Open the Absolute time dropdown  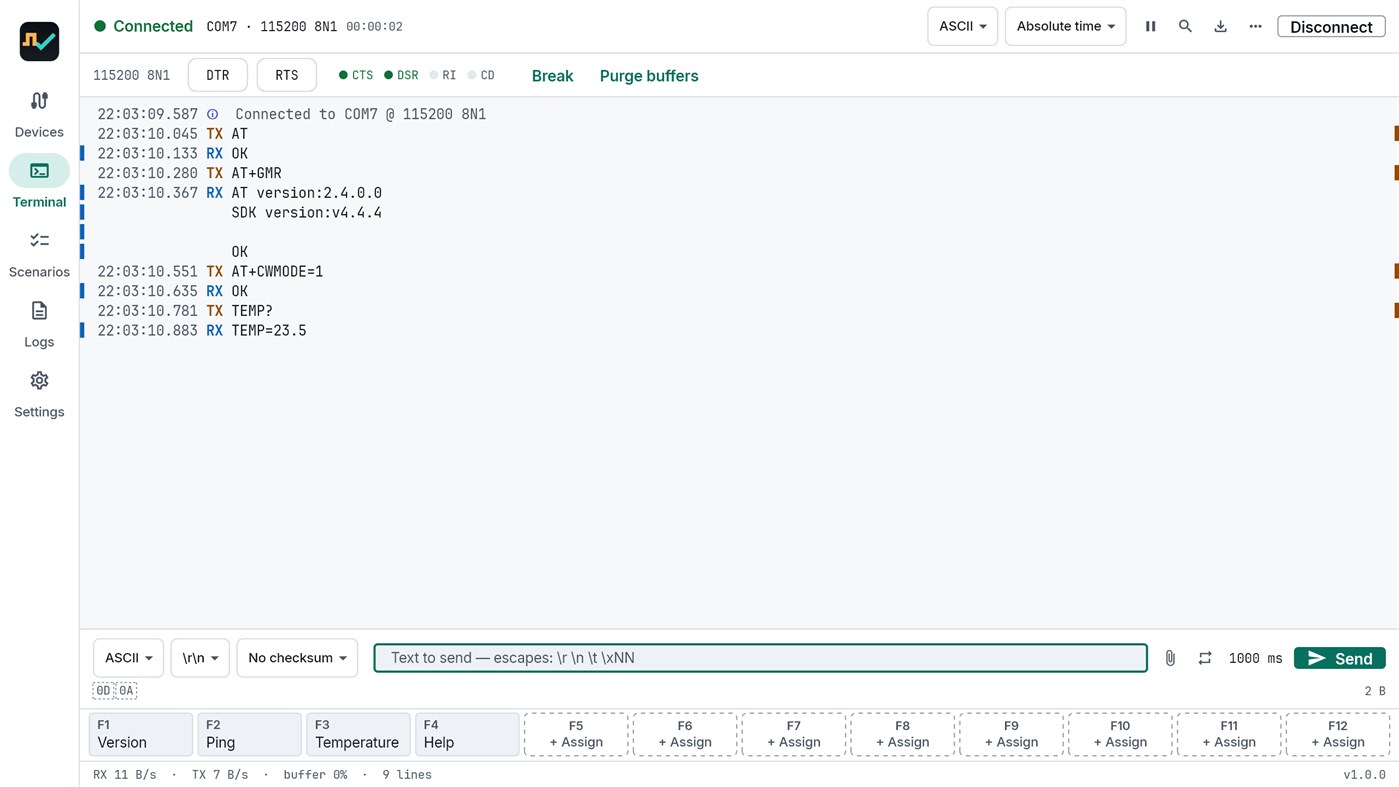click(x=1065, y=27)
